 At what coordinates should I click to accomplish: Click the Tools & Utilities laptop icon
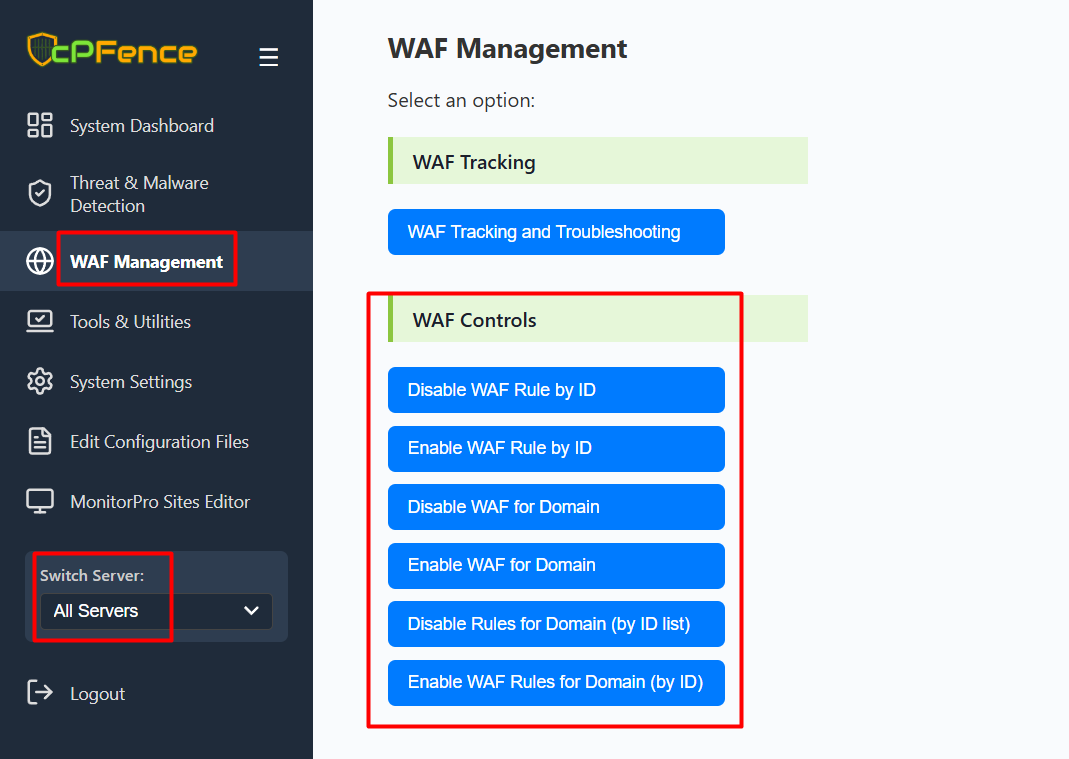click(40, 321)
